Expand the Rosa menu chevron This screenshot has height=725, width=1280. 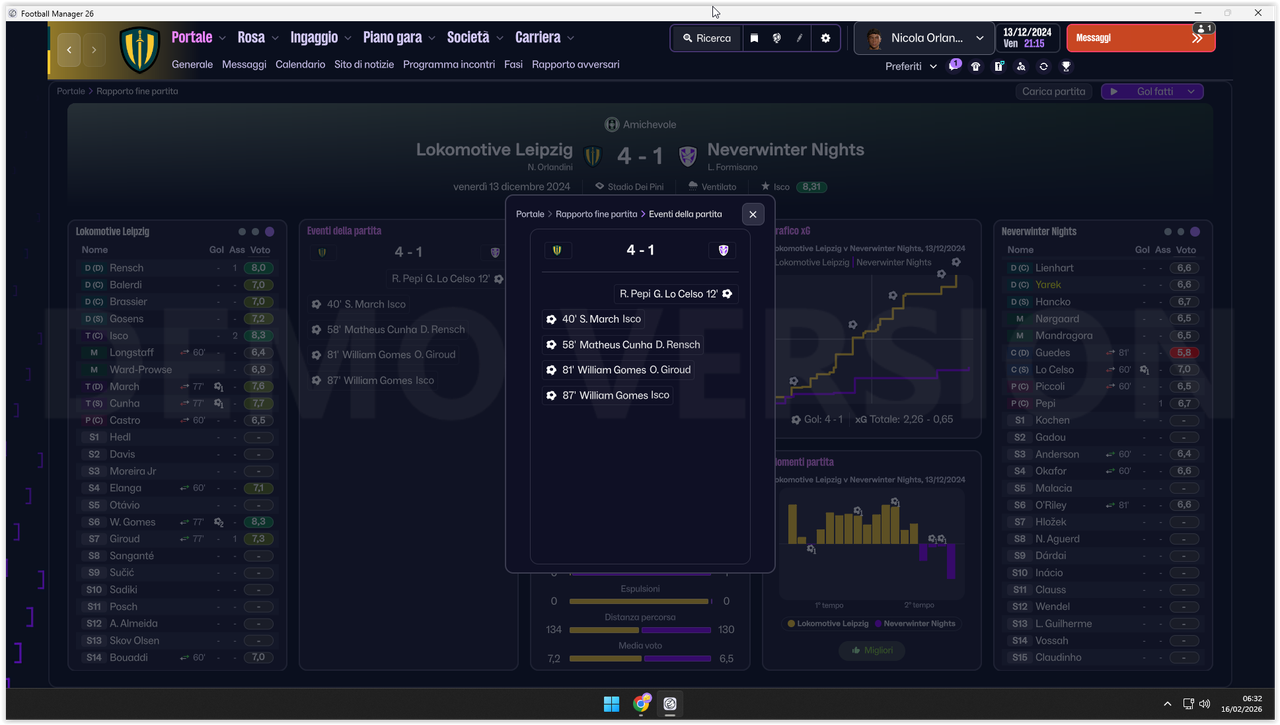click(275, 38)
